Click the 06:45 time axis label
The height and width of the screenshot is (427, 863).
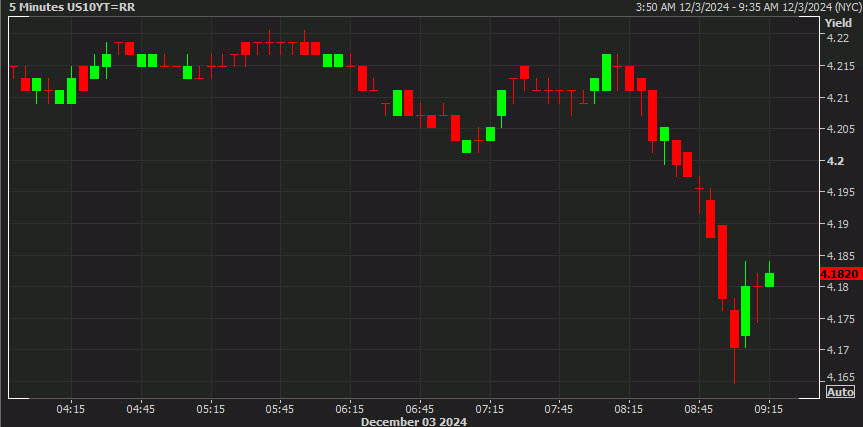(x=420, y=409)
